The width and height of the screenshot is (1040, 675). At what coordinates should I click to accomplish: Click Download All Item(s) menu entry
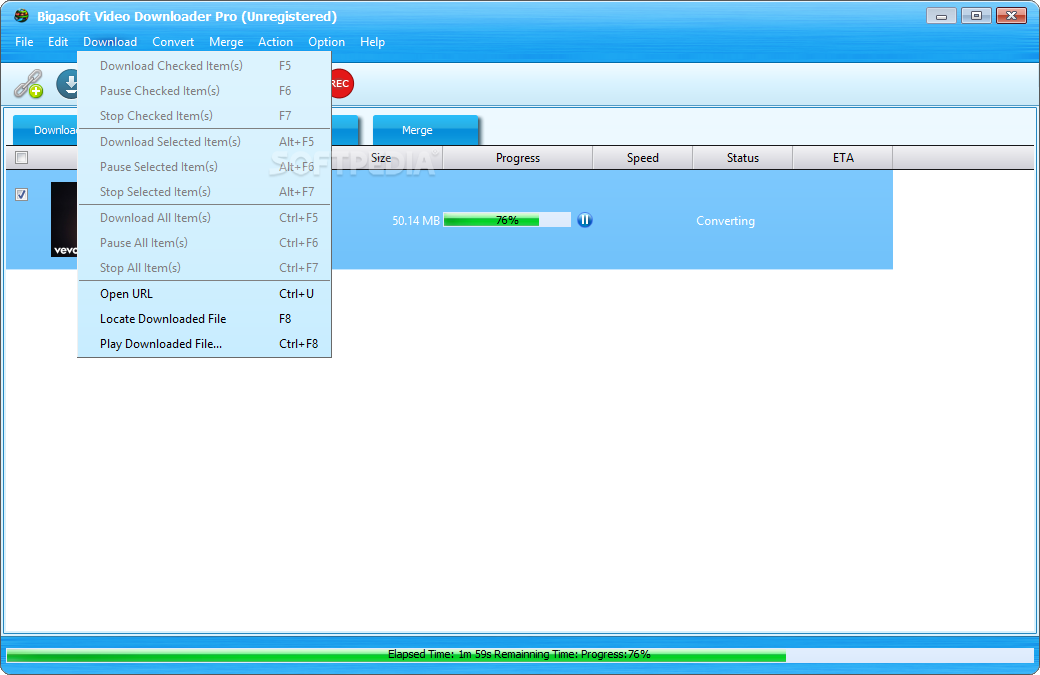pos(204,218)
